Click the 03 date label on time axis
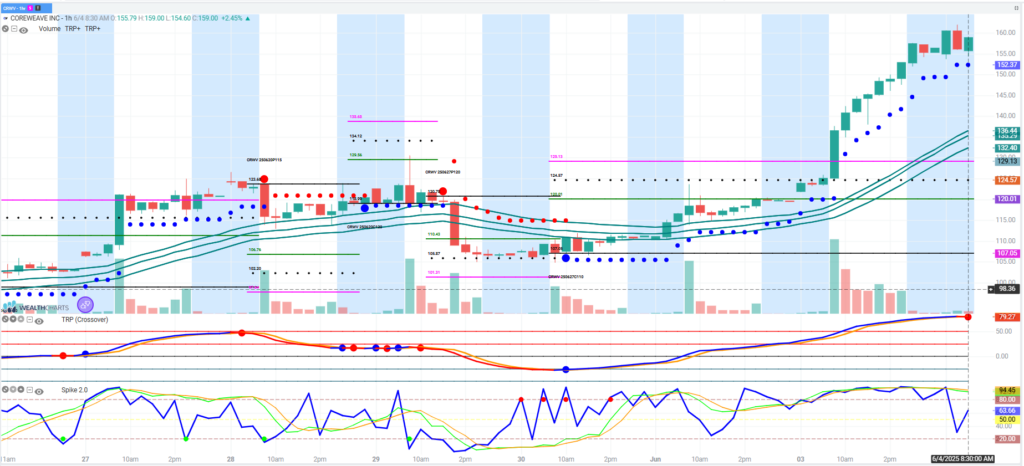Viewport: 1024px width, 466px height. (x=801, y=459)
